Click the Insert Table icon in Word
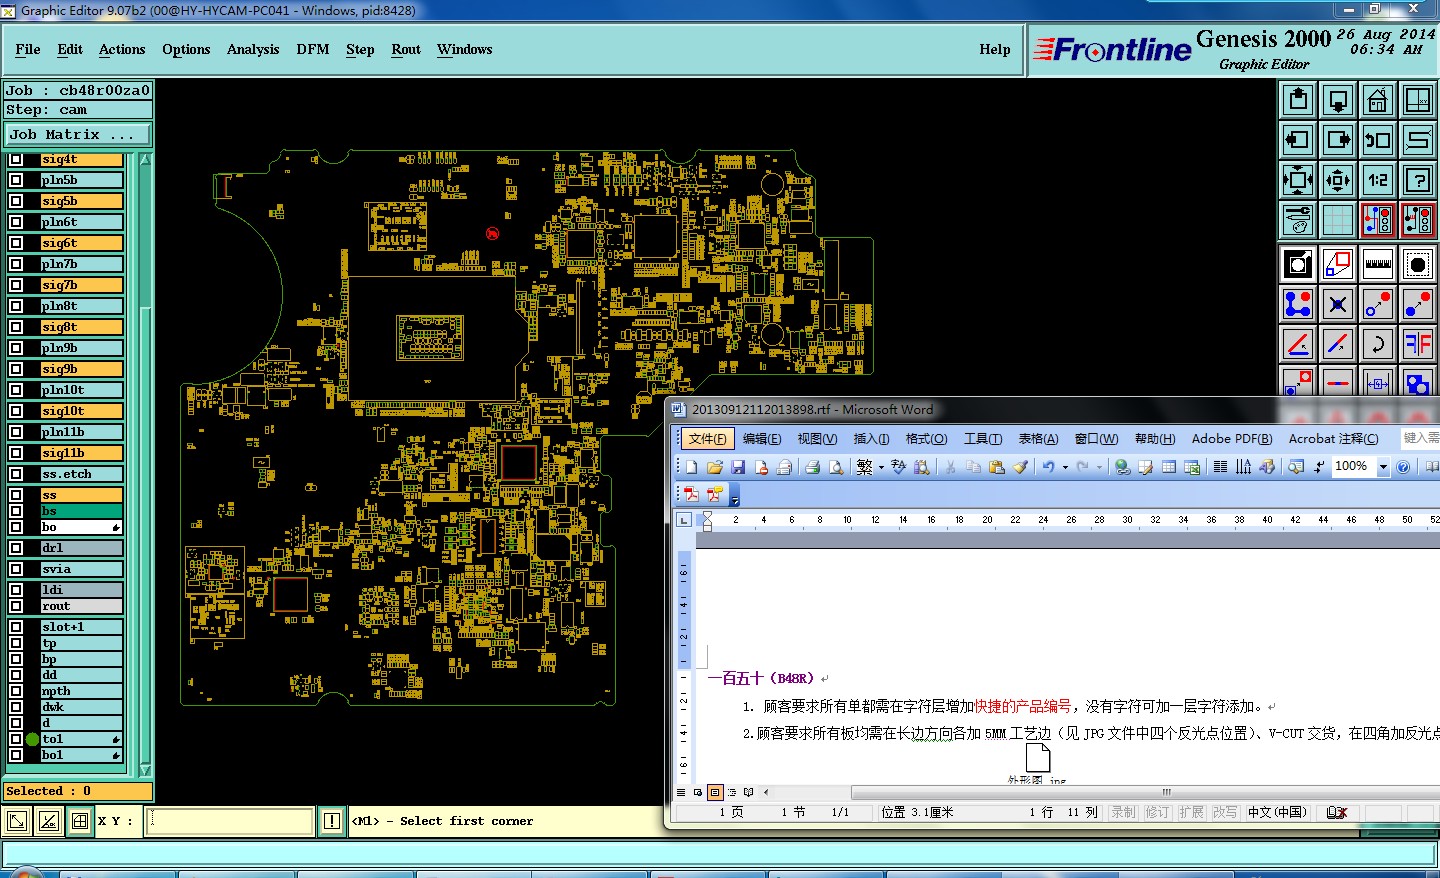This screenshot has height=878, width=1440. pos(1168,467)
